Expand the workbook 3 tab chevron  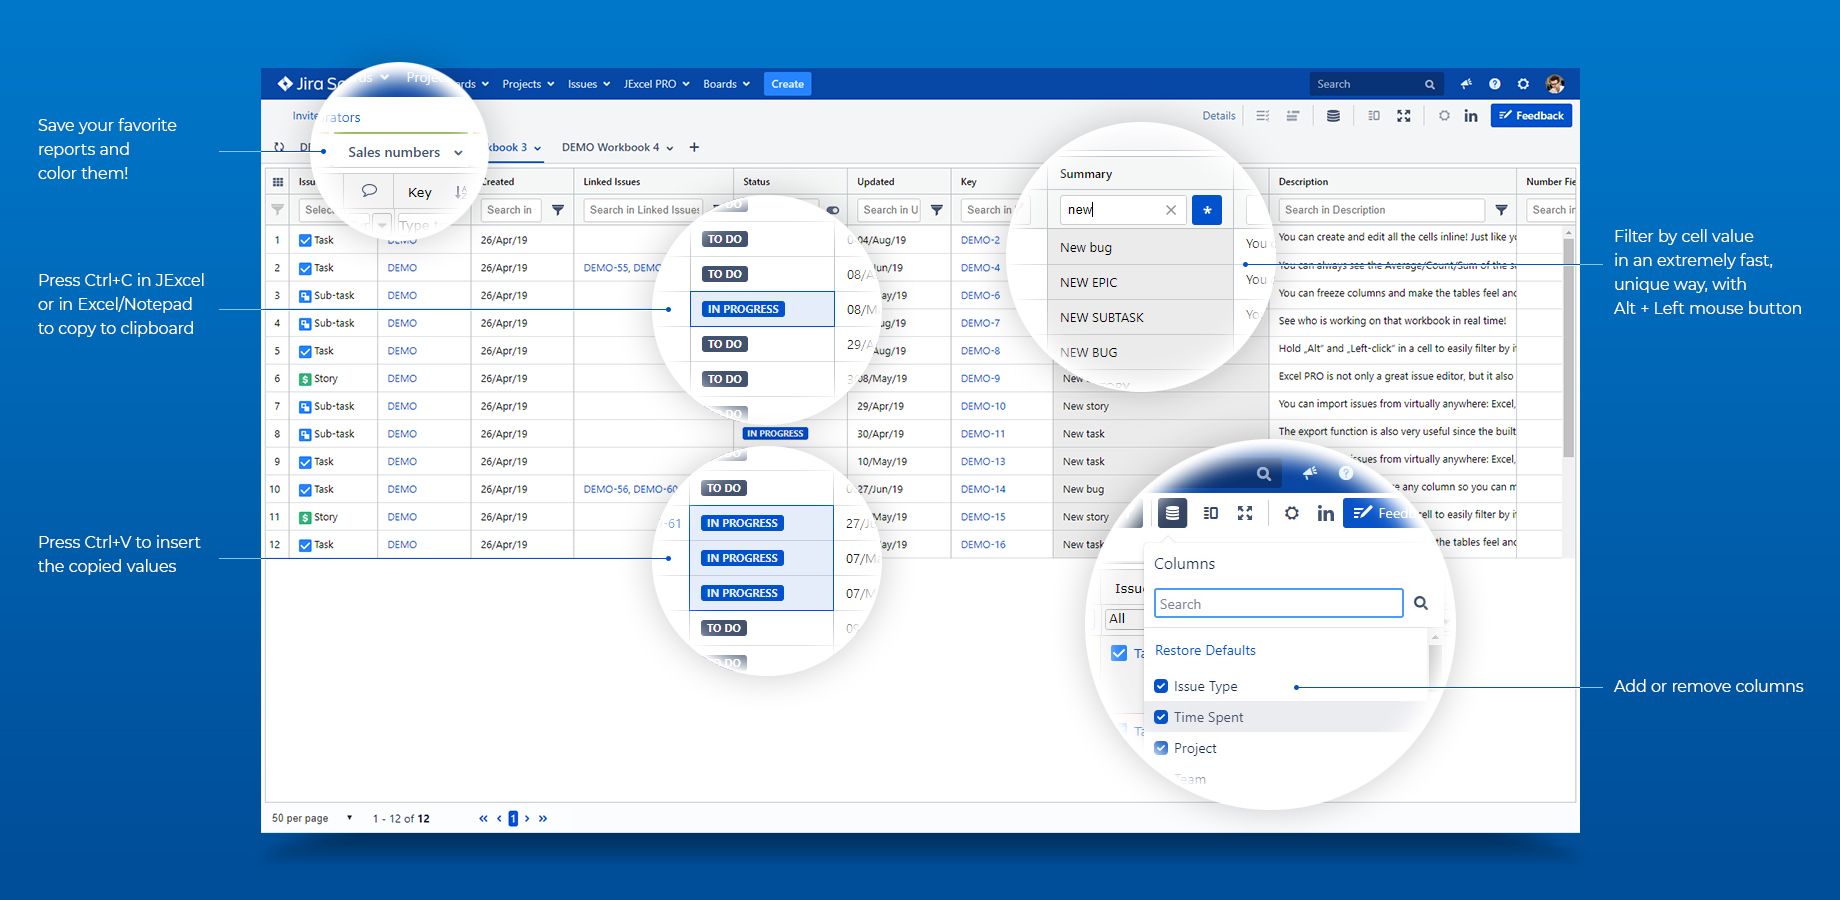(537, 148)
